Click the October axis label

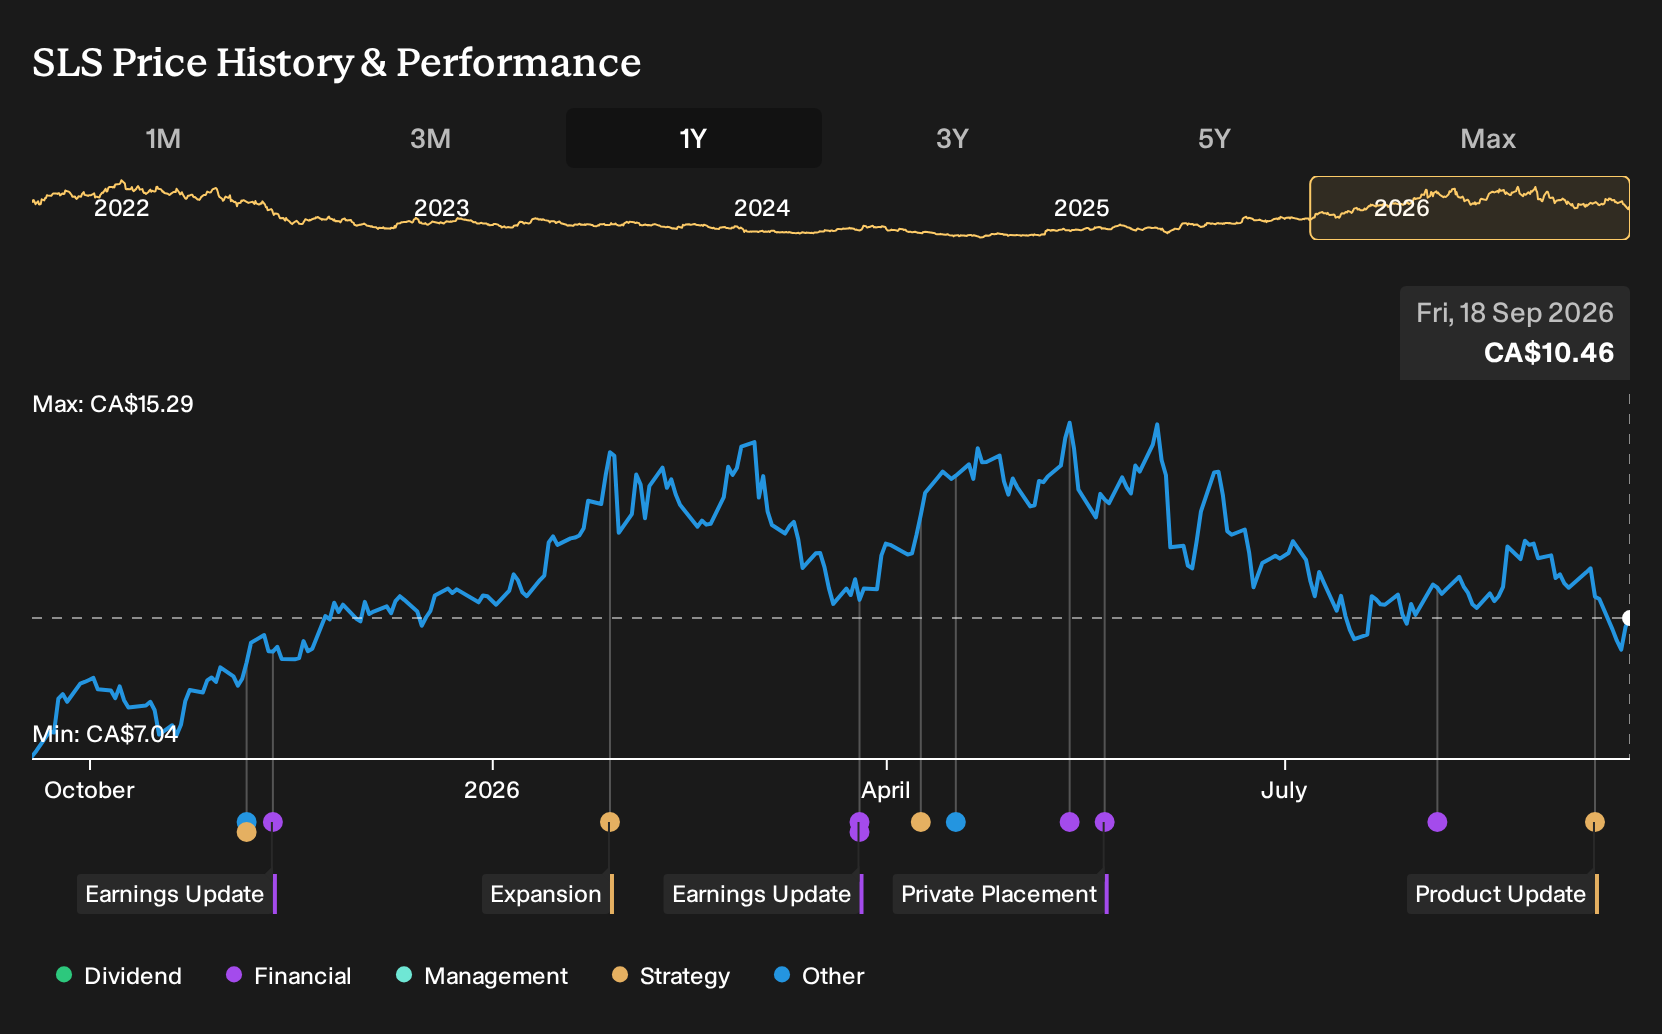(x=89, y=790)
